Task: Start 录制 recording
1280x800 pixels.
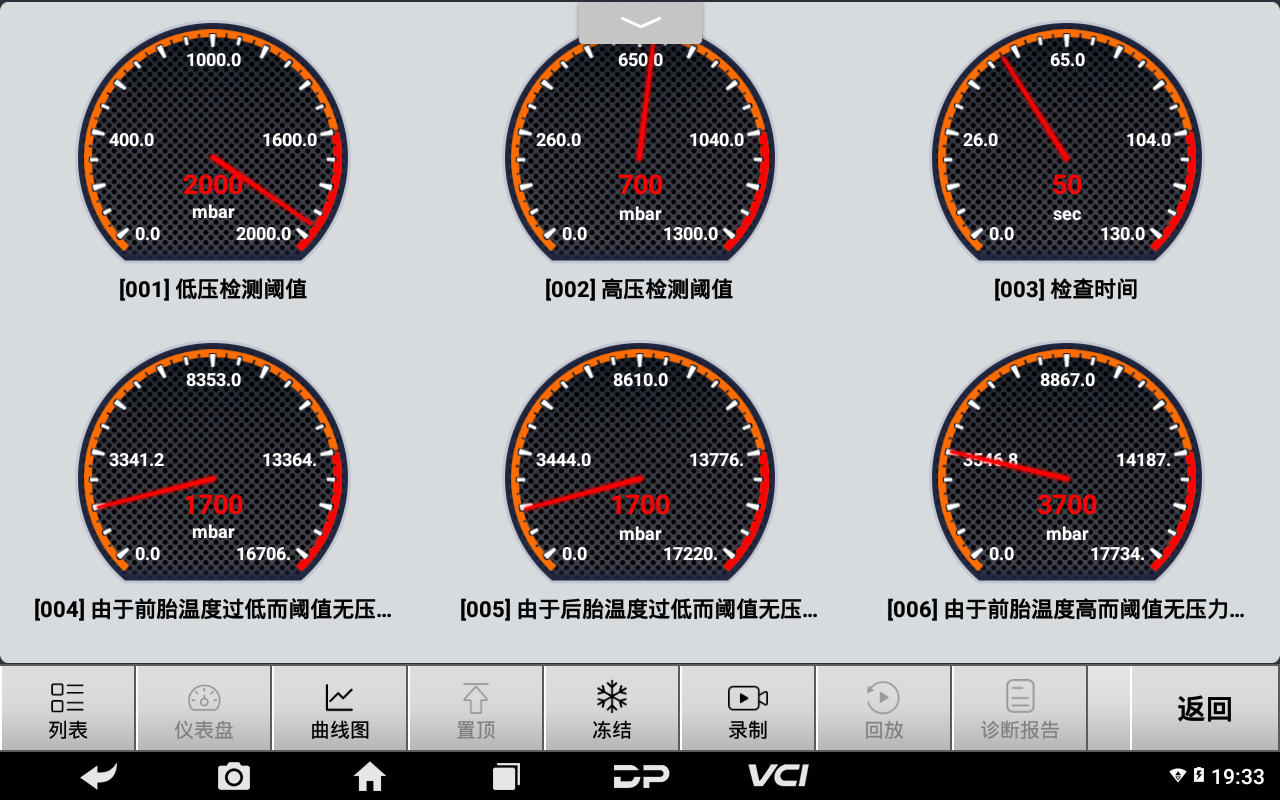Action: coord(748,709)
